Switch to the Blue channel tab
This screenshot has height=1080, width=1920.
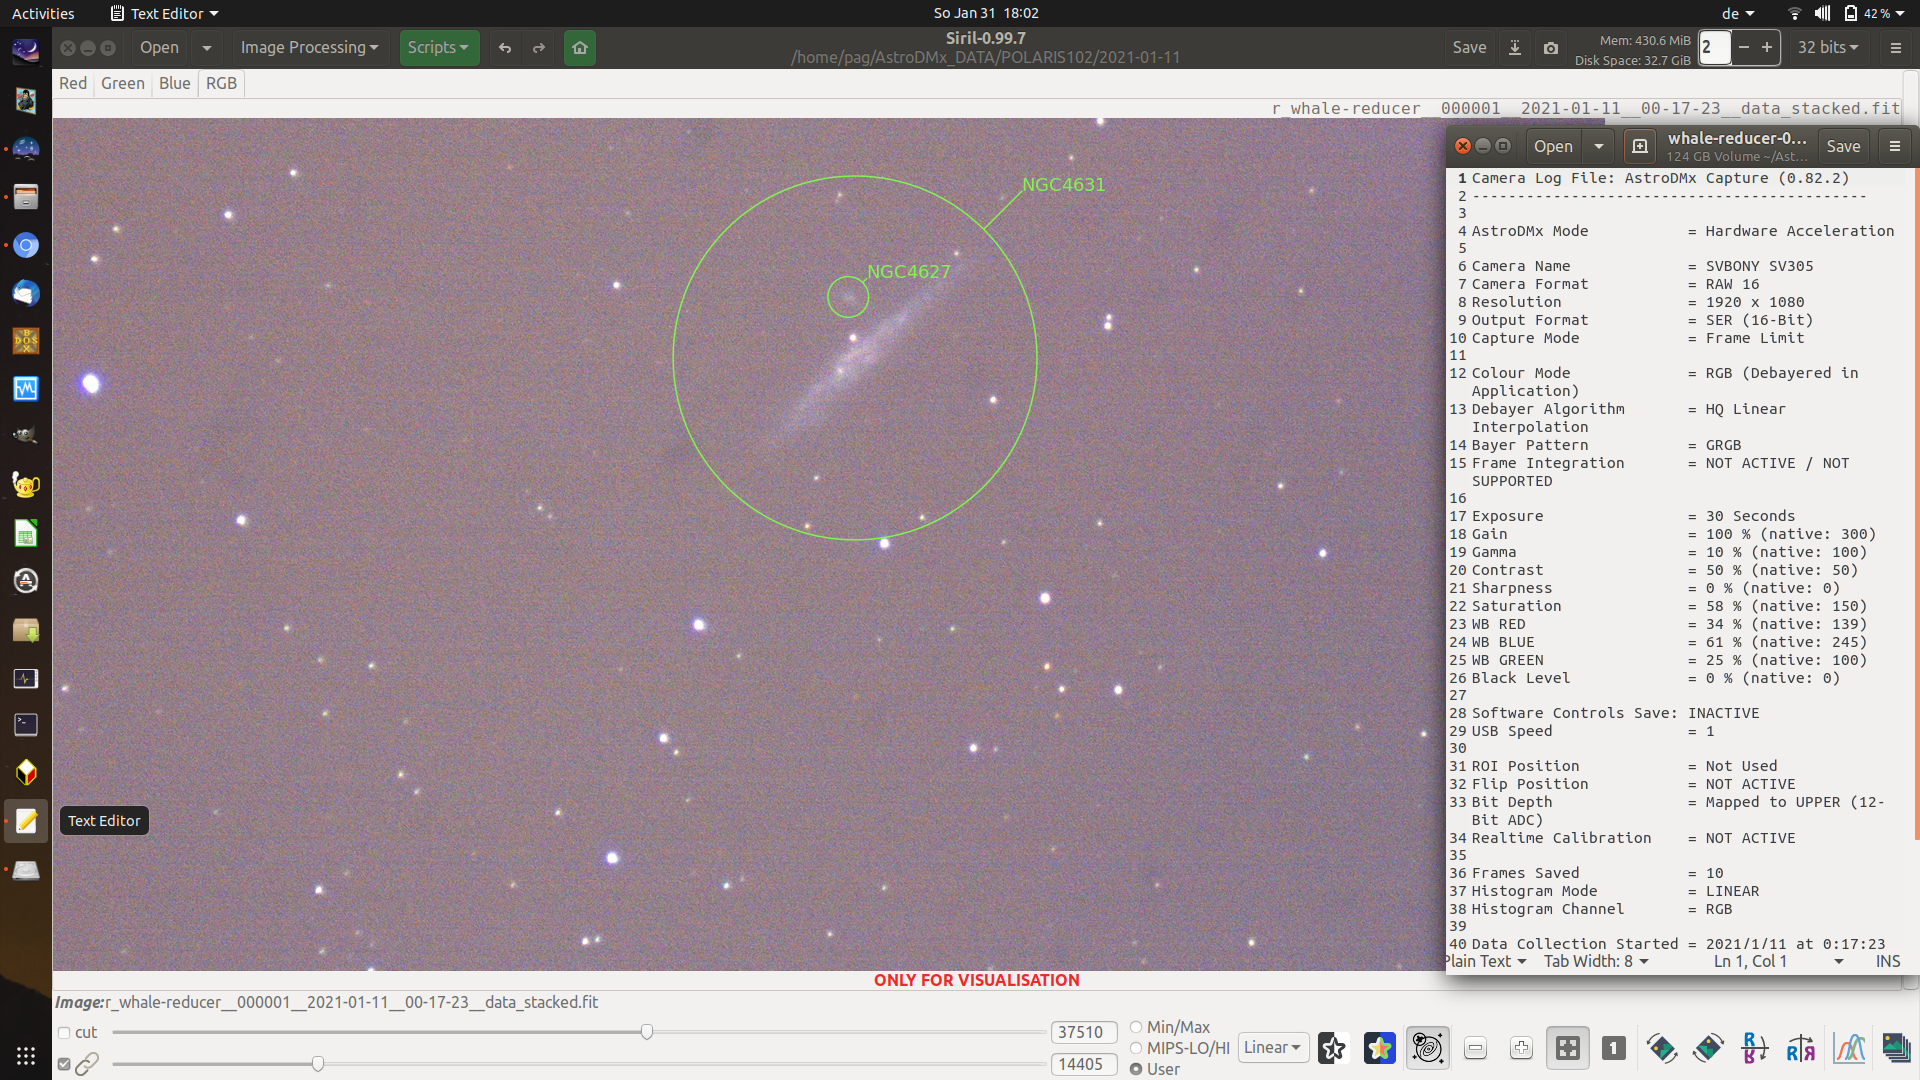tap(175, 84)
